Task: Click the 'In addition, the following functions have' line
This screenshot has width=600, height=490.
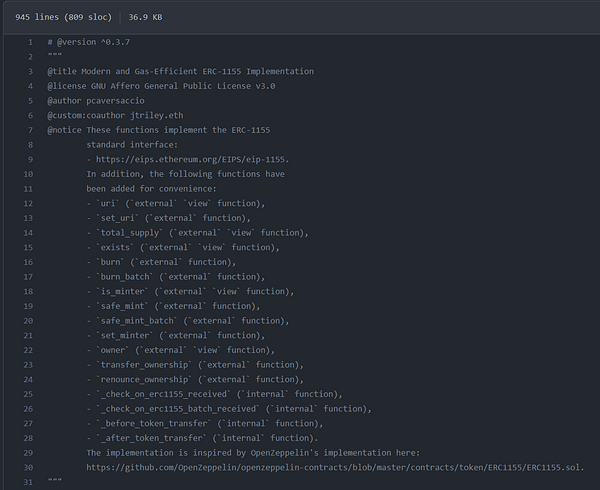Action: pyautogui.click(x=186, y=174)
